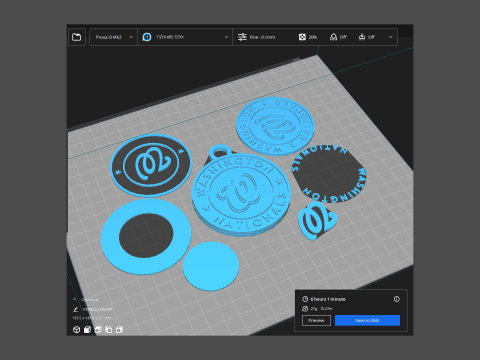The image size is (480, 360).
Task: Expand the print settings panel chevron
Action: [391, 37]
